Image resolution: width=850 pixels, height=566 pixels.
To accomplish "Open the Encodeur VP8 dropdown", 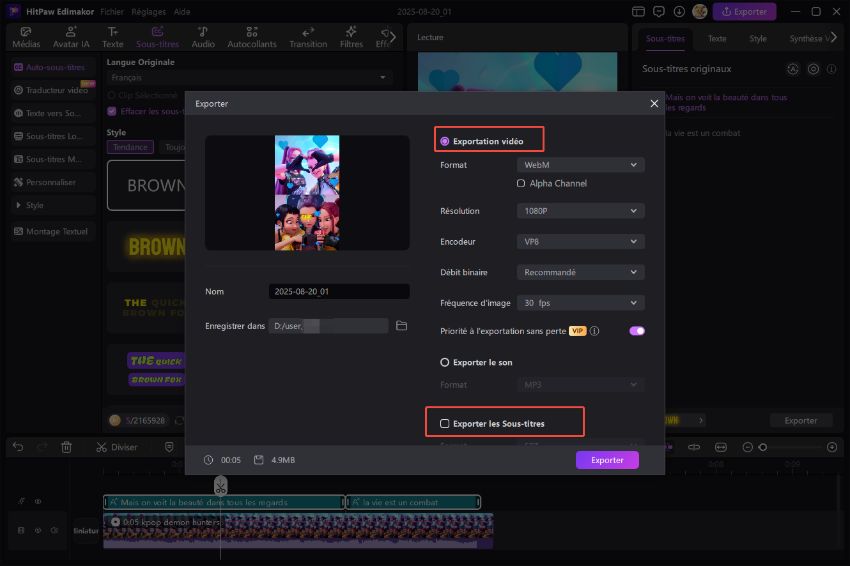I will 580,242.
